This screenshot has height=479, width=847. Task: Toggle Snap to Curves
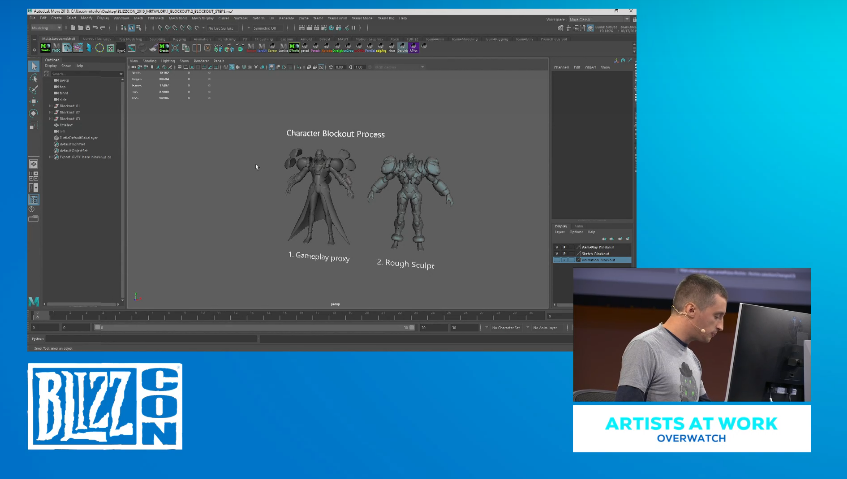click(x=167, y=28)
